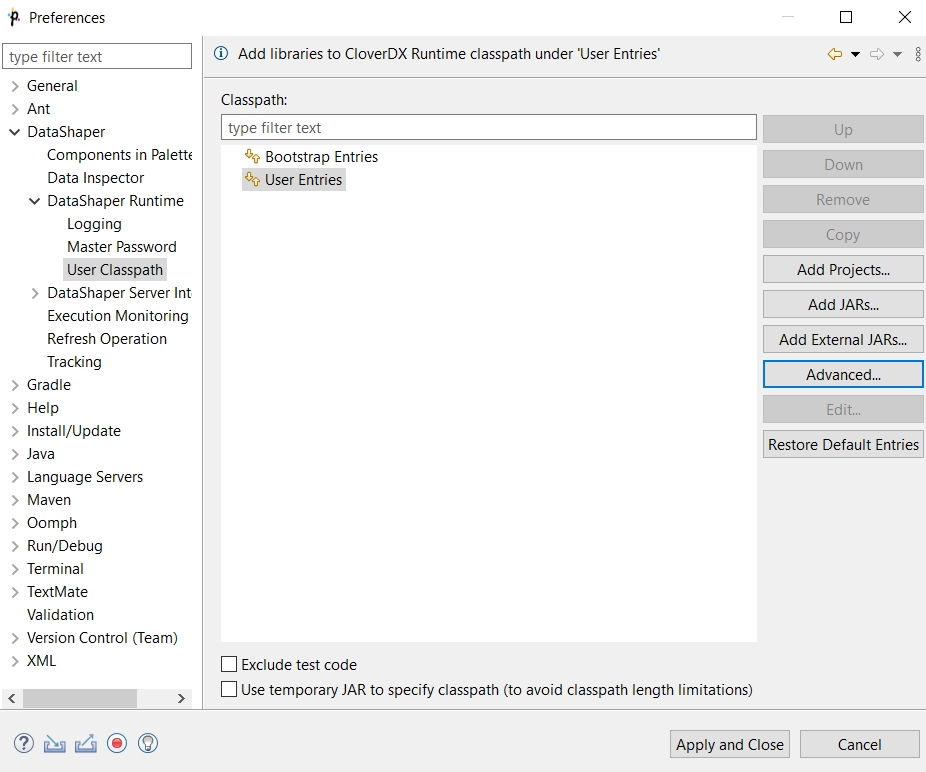This screenshot has height=772, width=926.
Task: Click the red Oomph preference recorder icon
Action: [117, 743]
